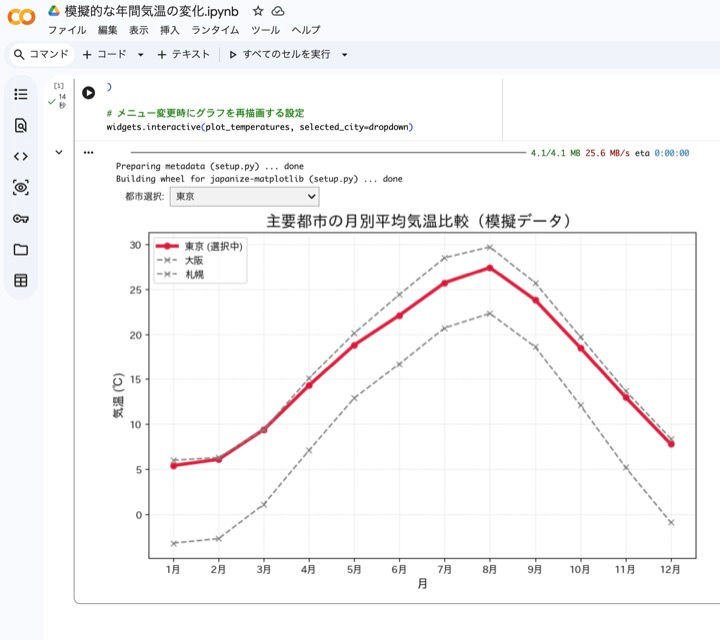Click the 気温 (℃) y-axis label

coord(118,396)
